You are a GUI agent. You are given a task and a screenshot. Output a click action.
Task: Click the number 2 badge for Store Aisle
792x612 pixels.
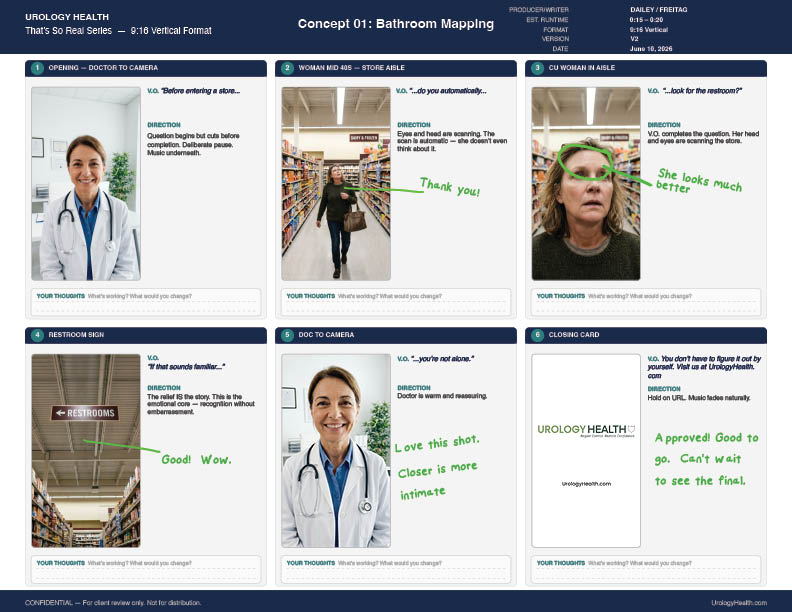tap(287, 68)
